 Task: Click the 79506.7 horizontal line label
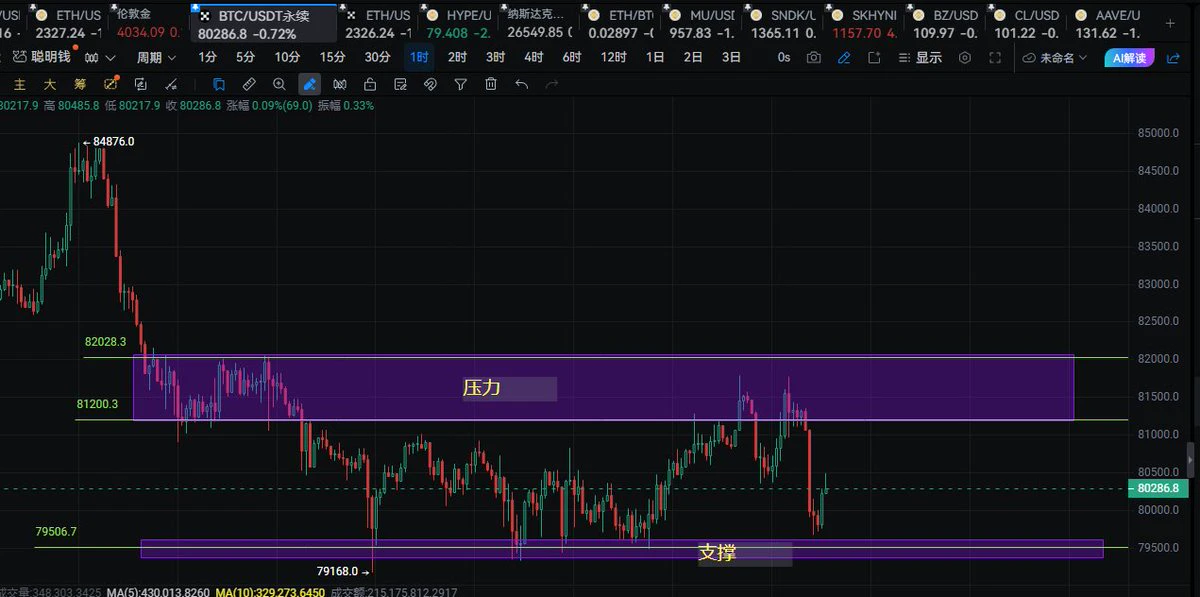56,532
